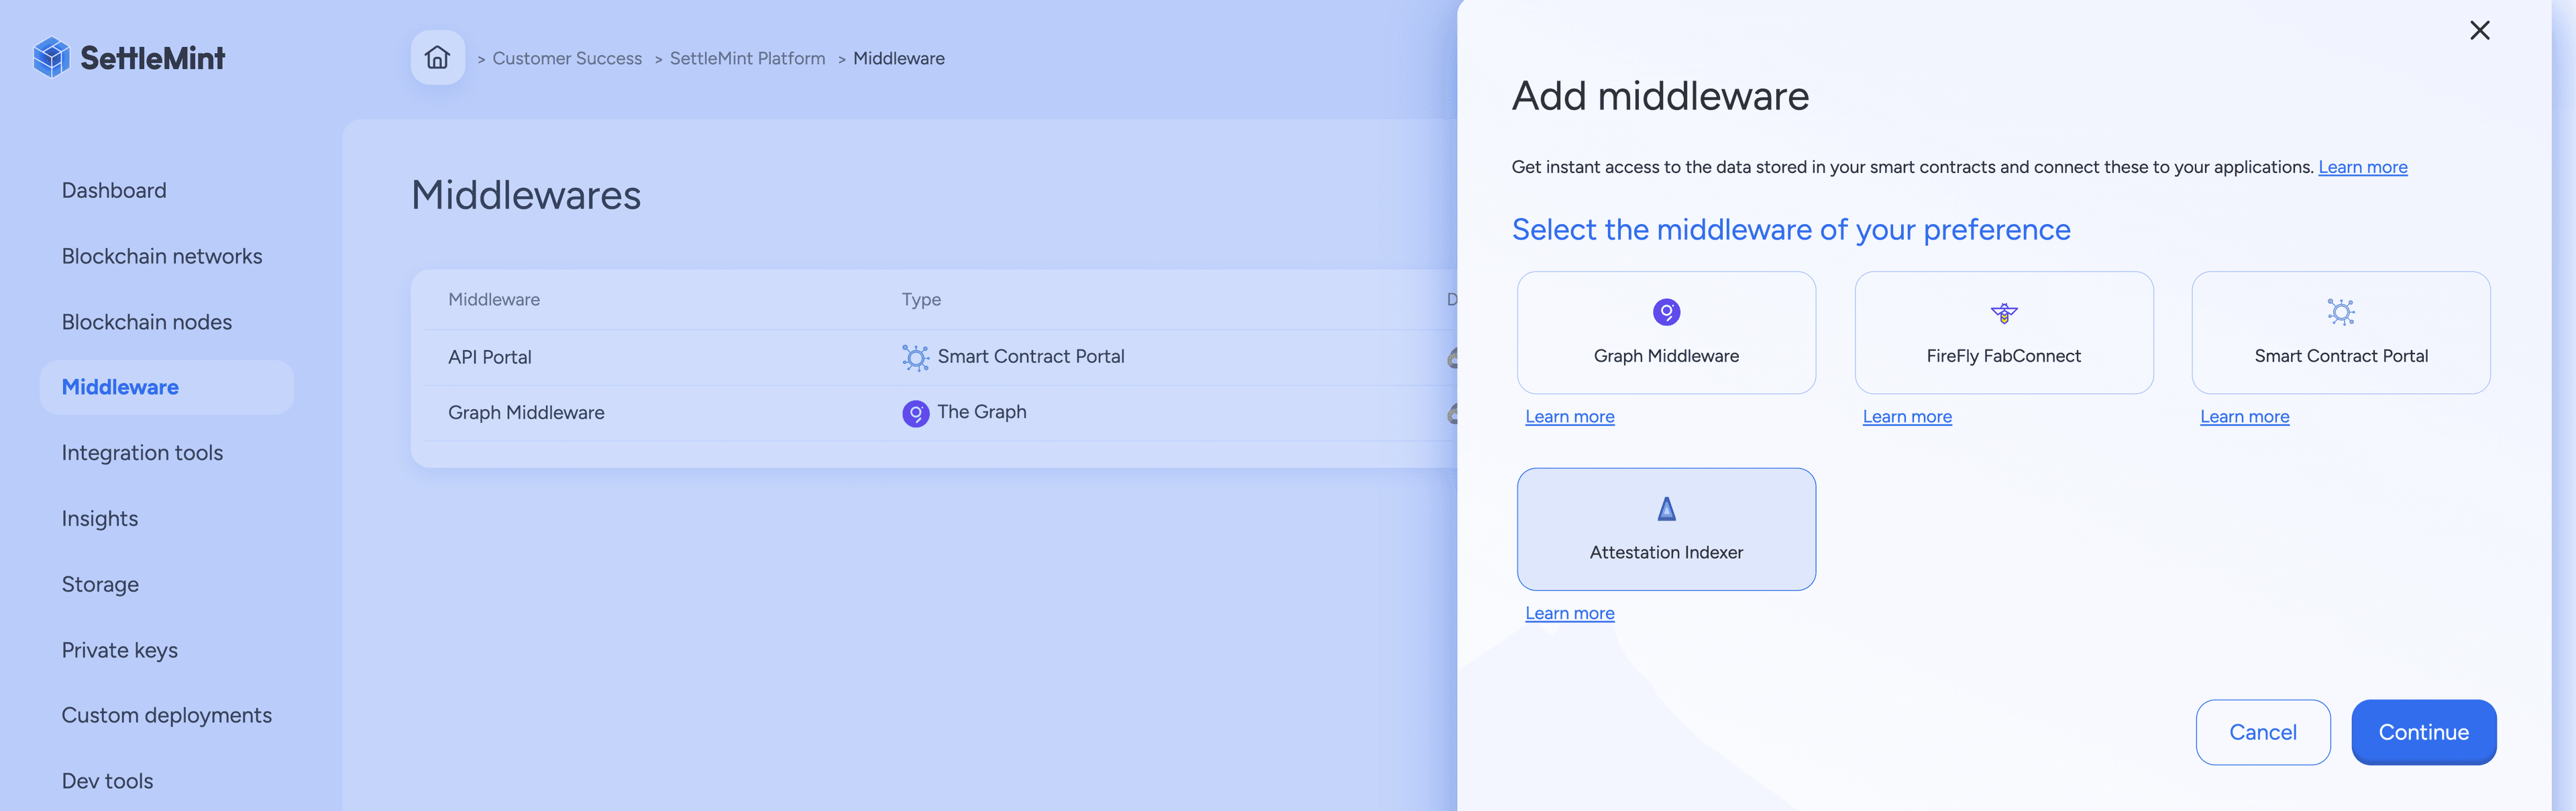This screenshot has width=2576, height=811.
Task: Open Storage in the sidebar
Action: [100, 584]
